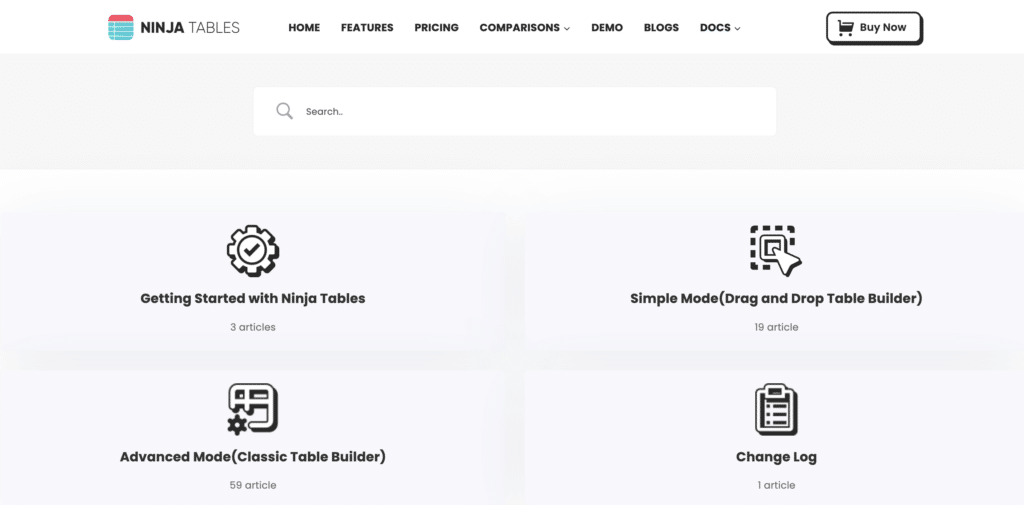This screenshot has width=1024, height=505.
Task: Open the Blogs page
Action: tap(661, 28)
